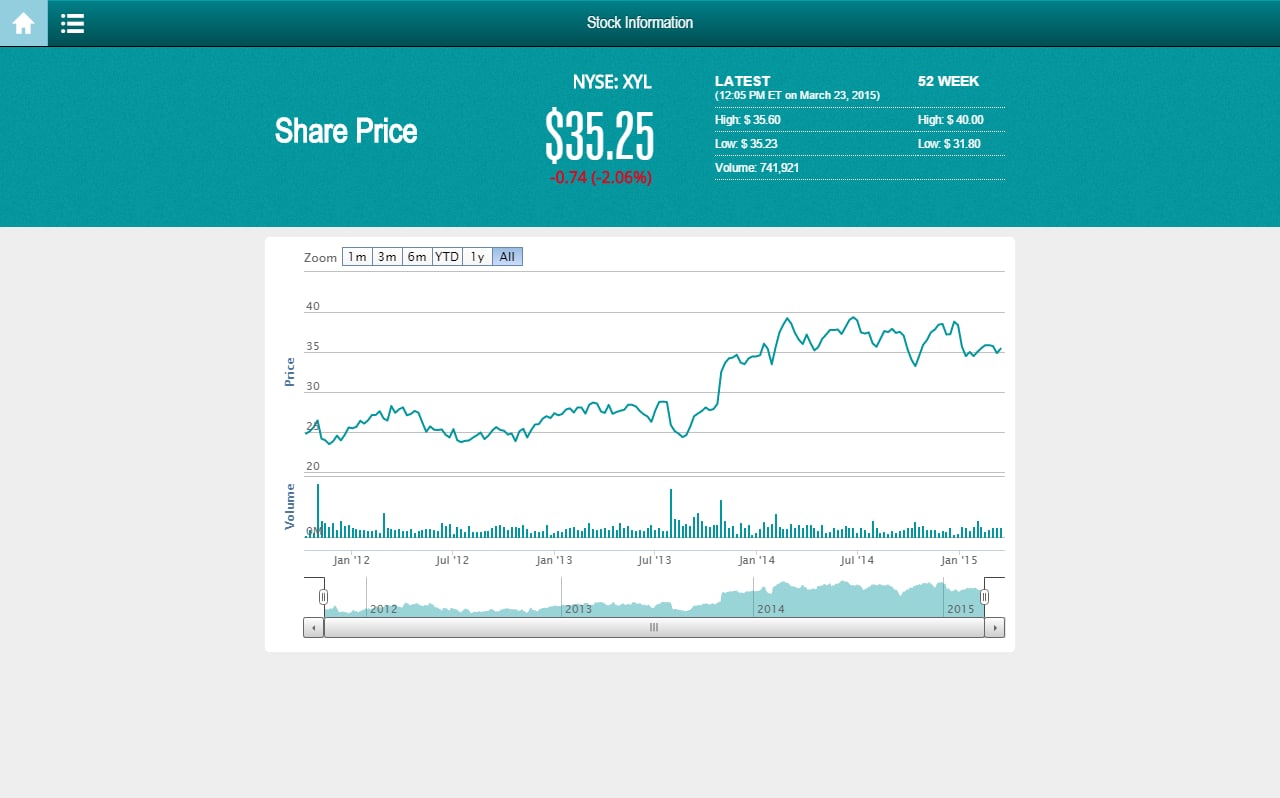Click the 2012 label in the navigator
This screenshot has width=1280, height=798.
tap(384, 609)
